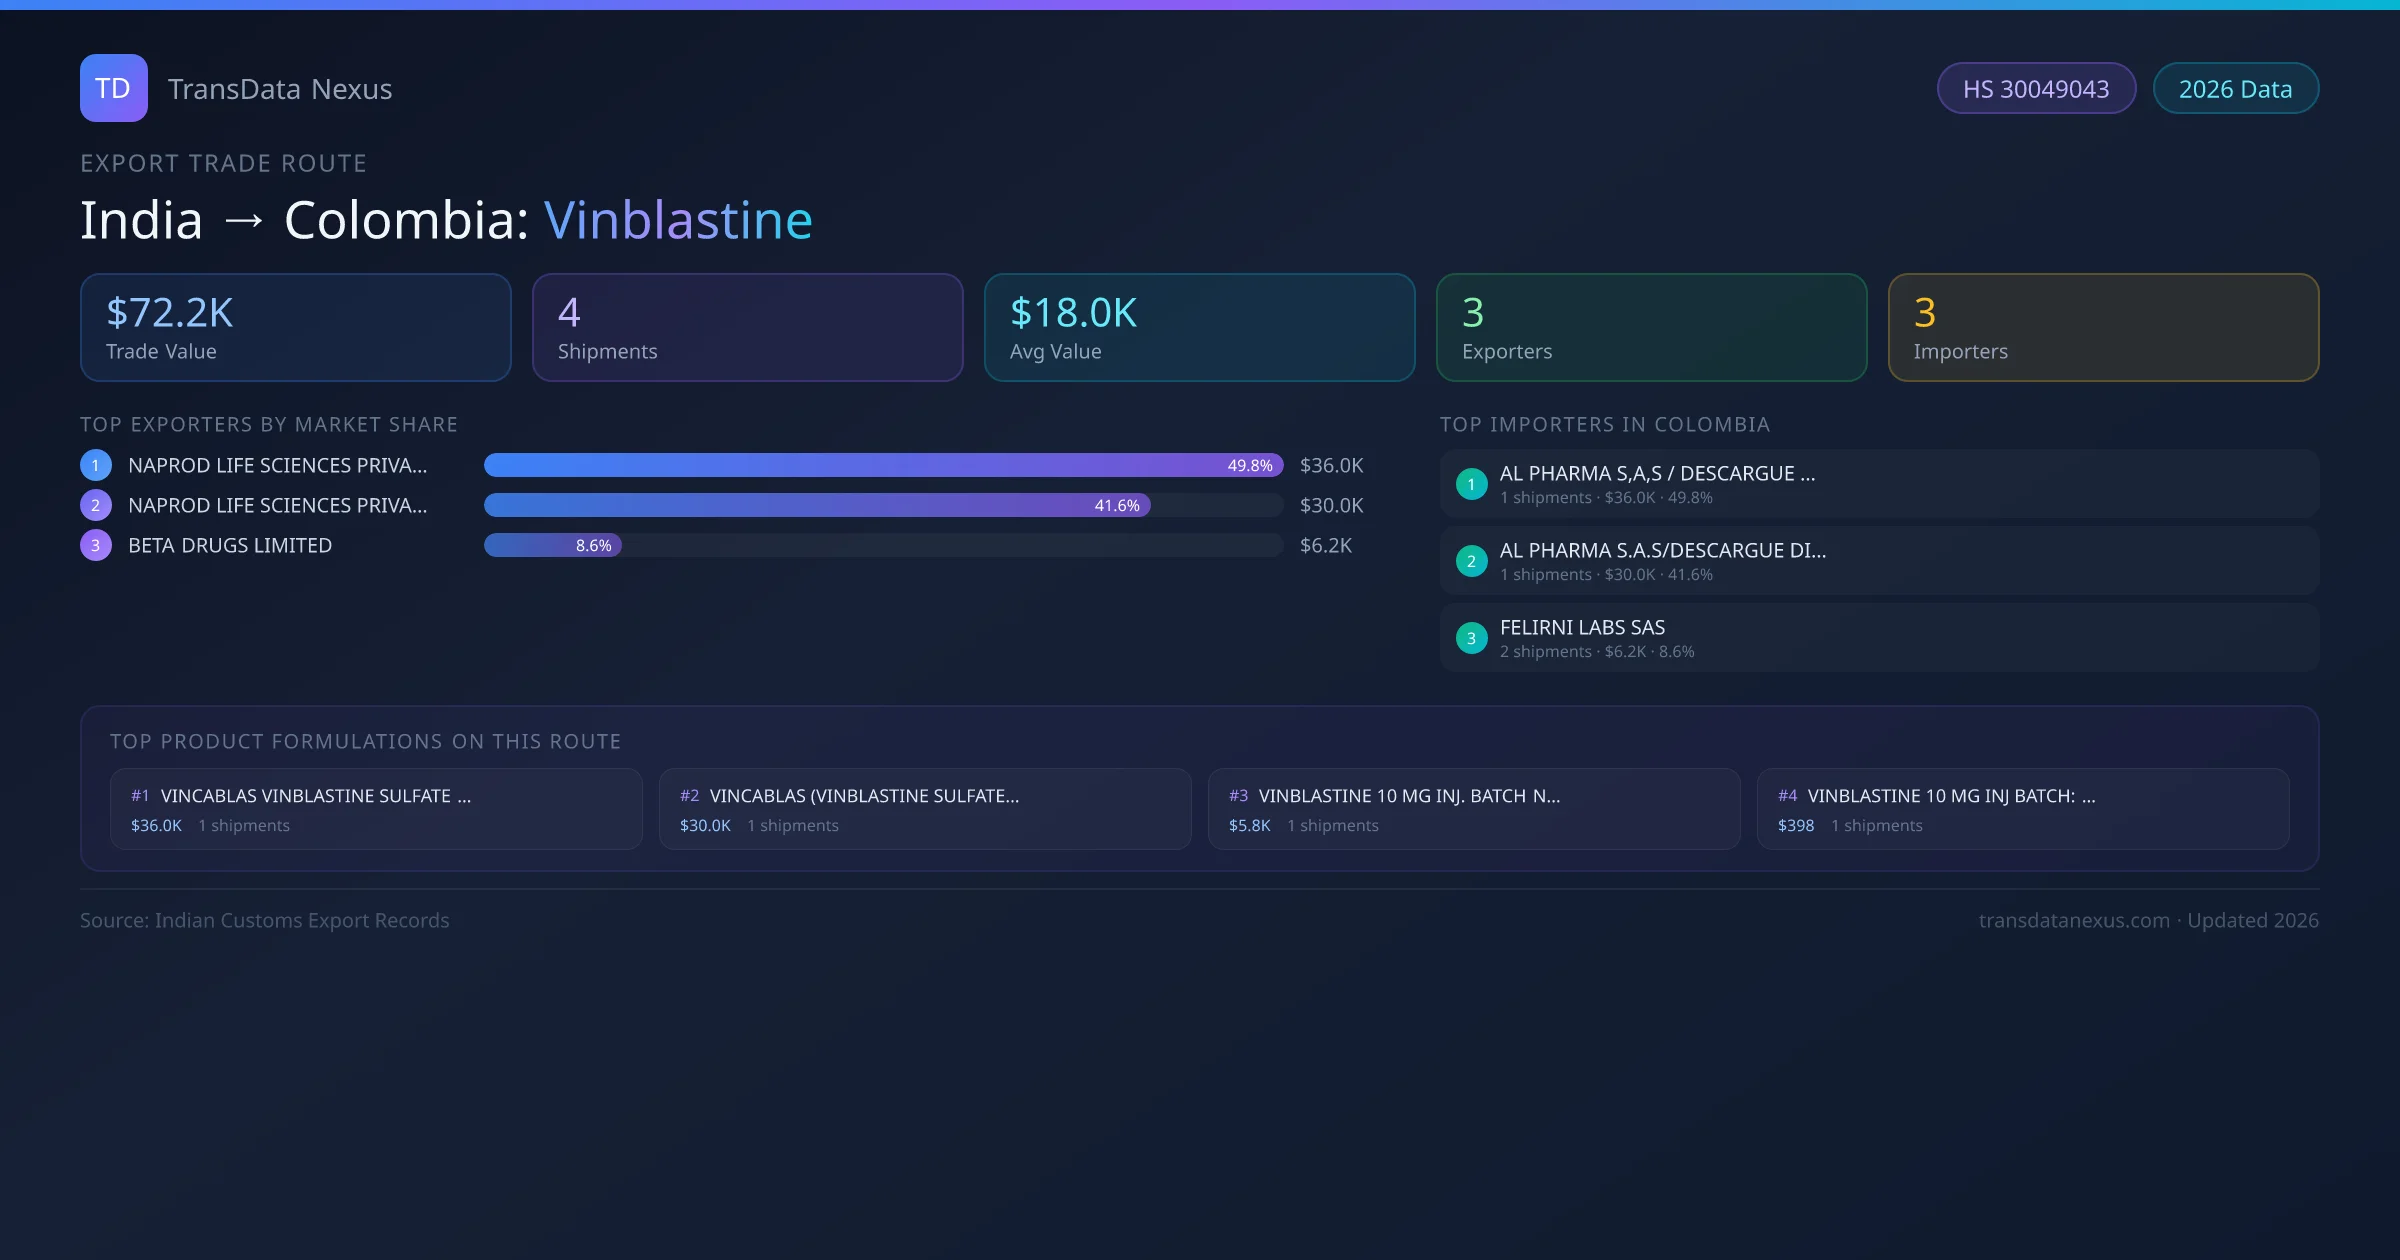Click the rank 2 exporter badge

click(96, 505)
